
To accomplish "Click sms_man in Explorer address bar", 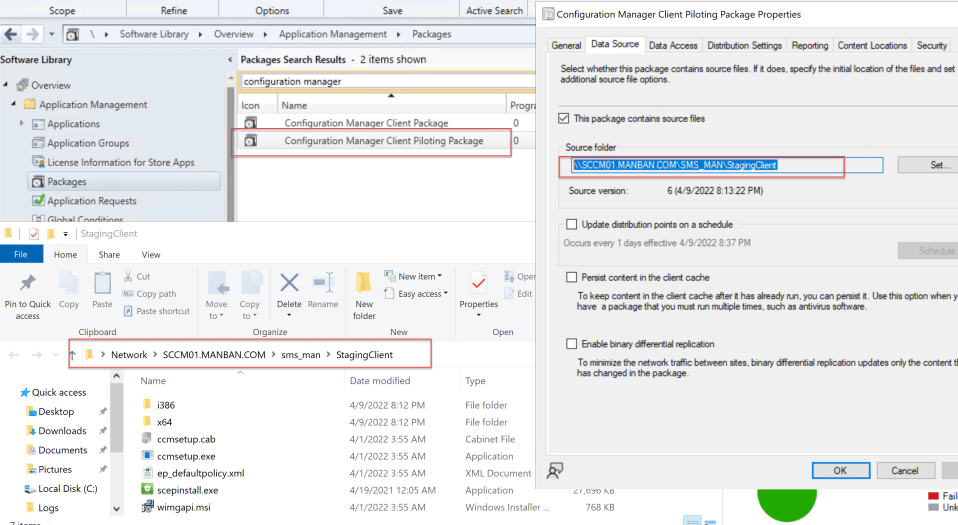I will click(301, 354).
